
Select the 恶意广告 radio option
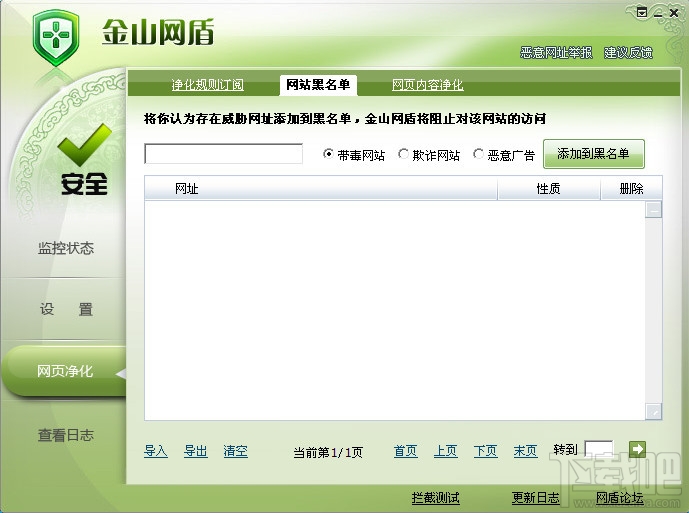point(478,154)
